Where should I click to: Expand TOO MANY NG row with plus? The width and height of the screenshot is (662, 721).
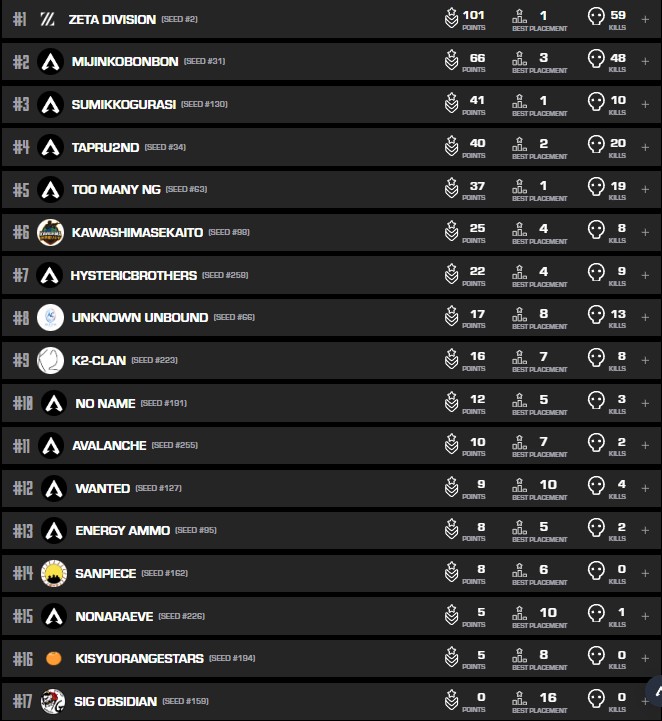[x=645, y=189]
